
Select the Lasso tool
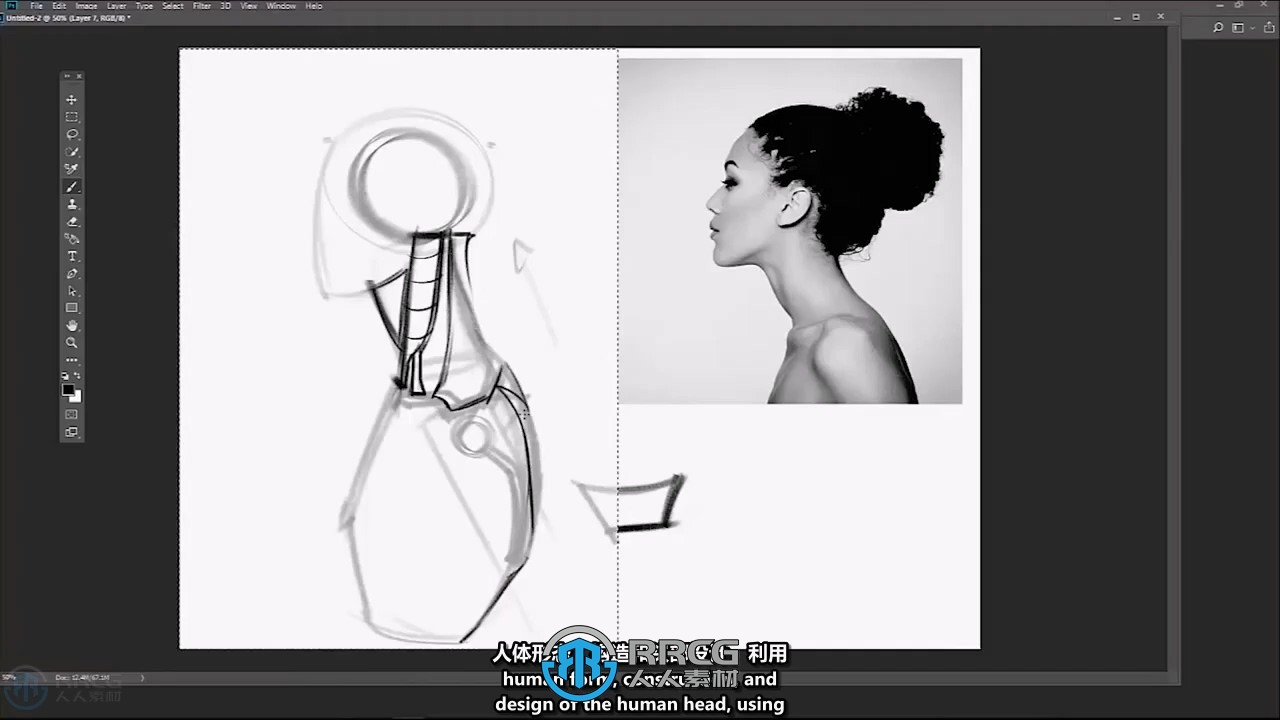(72, 134)
